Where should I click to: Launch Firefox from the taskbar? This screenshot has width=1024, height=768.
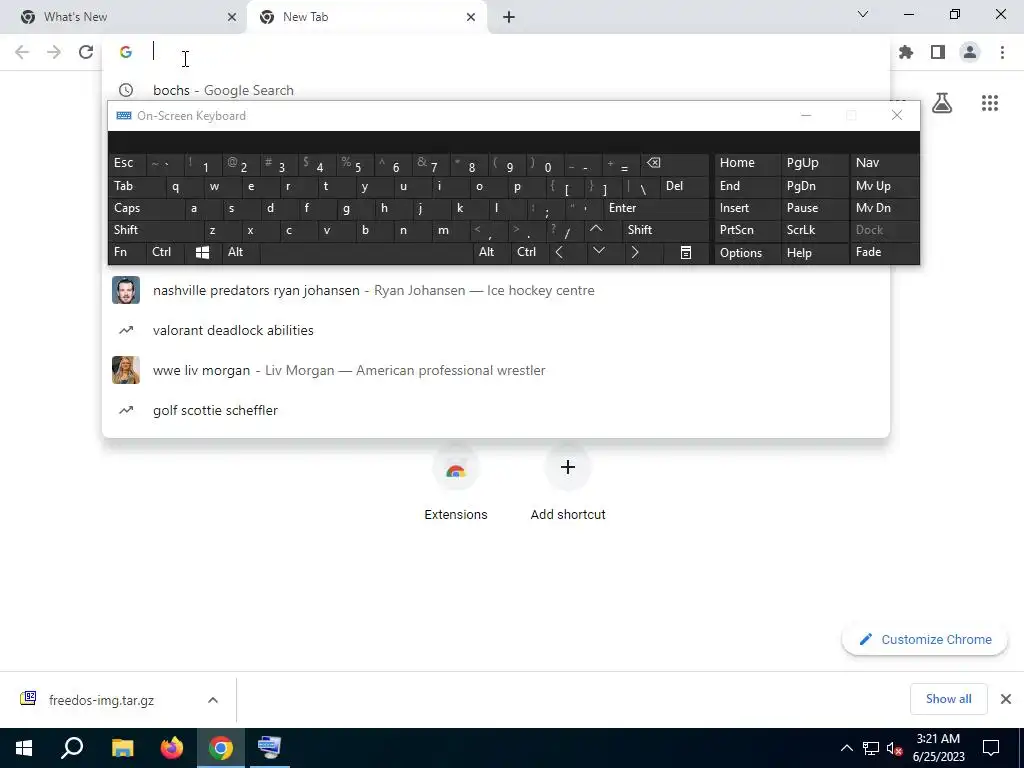tap(172, 748)
